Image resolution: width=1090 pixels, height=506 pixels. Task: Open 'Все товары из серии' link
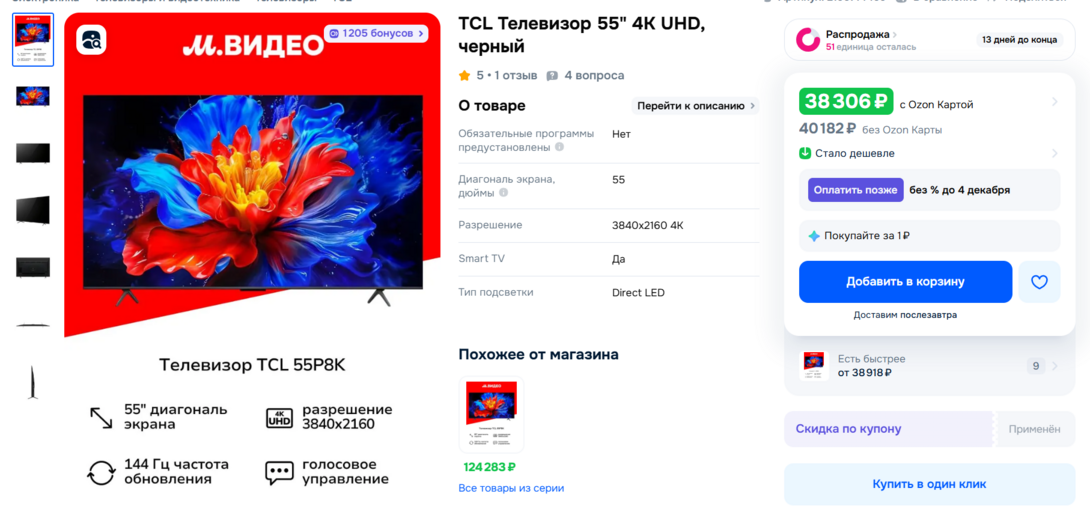tap(512, 488)
